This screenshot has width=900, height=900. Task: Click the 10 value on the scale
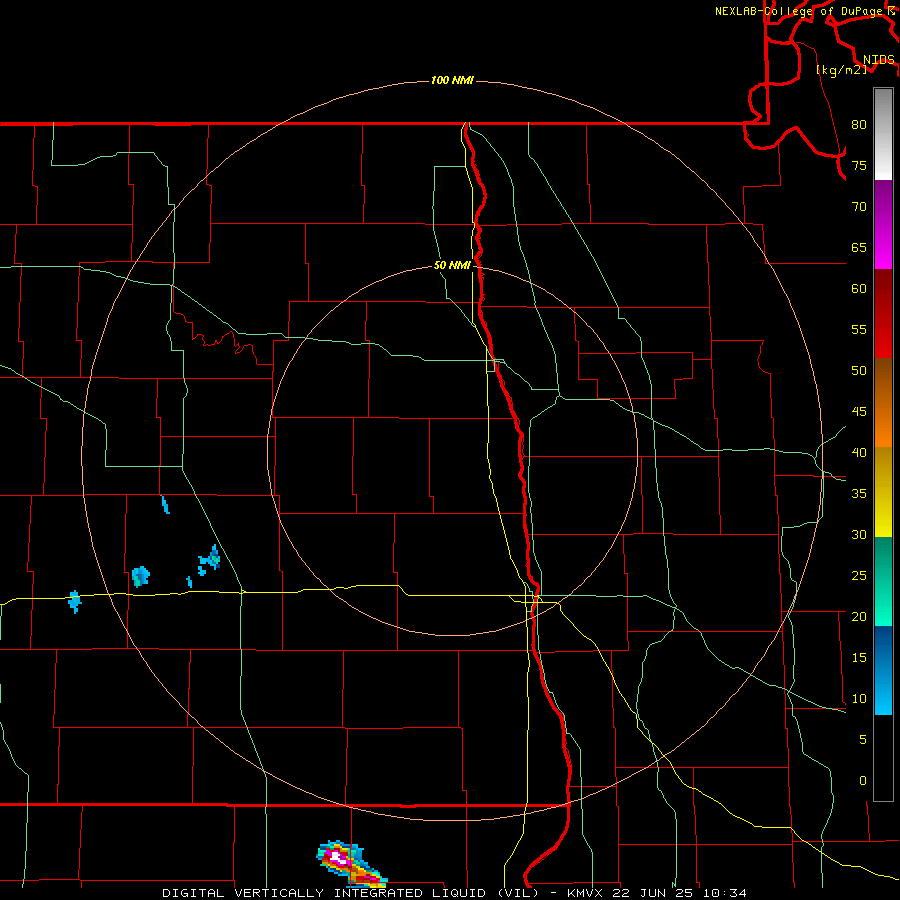pos(859,699)
